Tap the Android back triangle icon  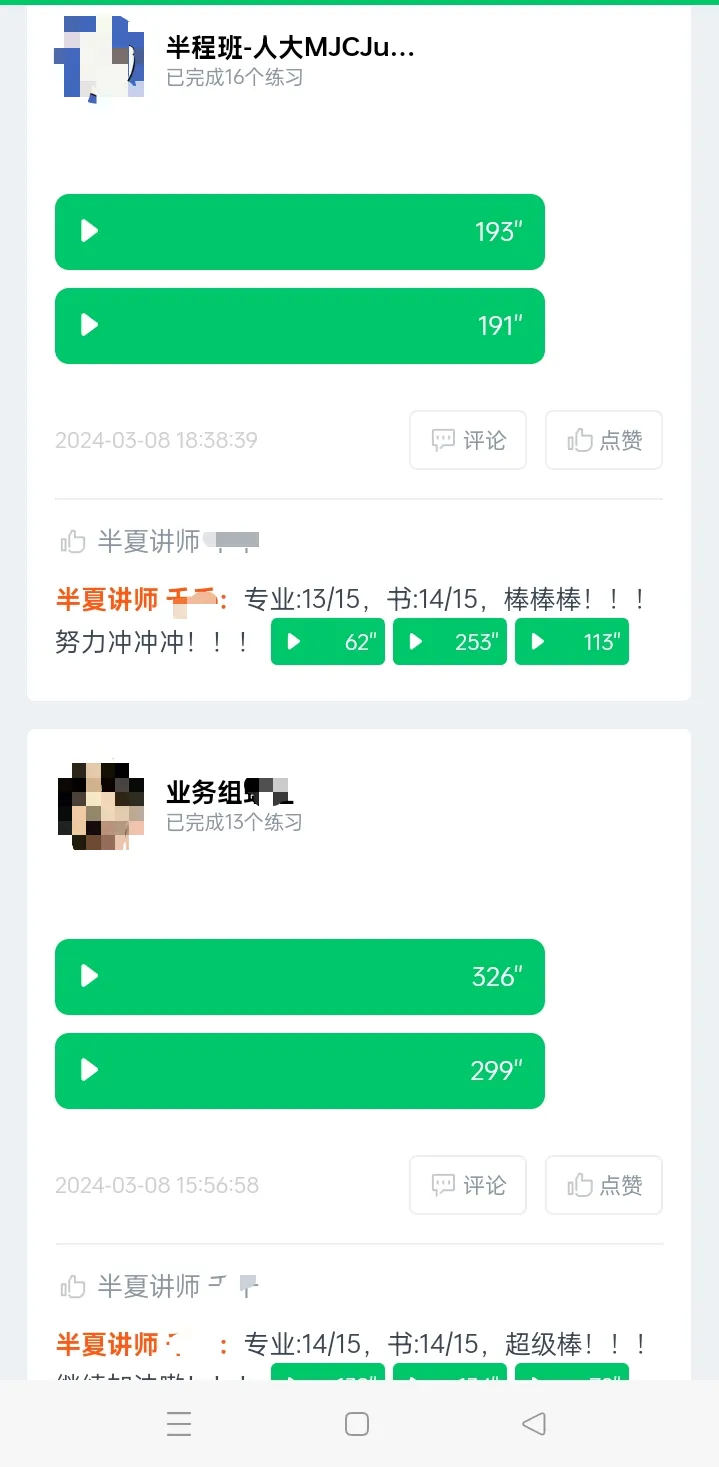(x=534, y=1424)
